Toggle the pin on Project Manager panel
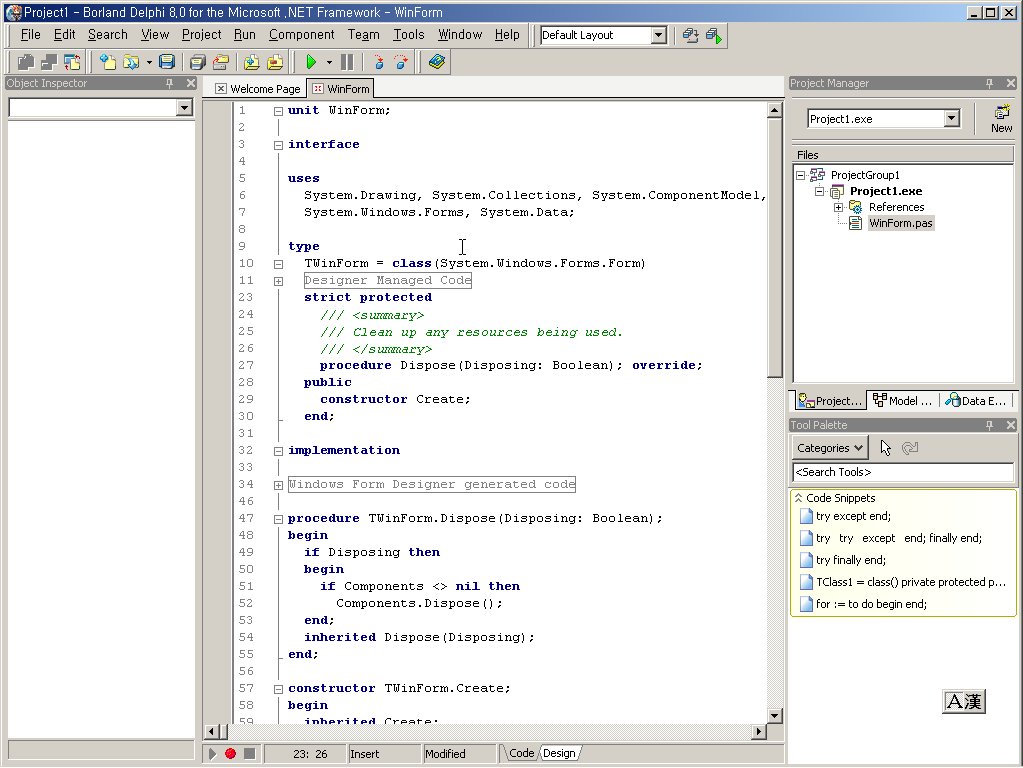Screen dimensions: 1023x768 pos(990,83)
